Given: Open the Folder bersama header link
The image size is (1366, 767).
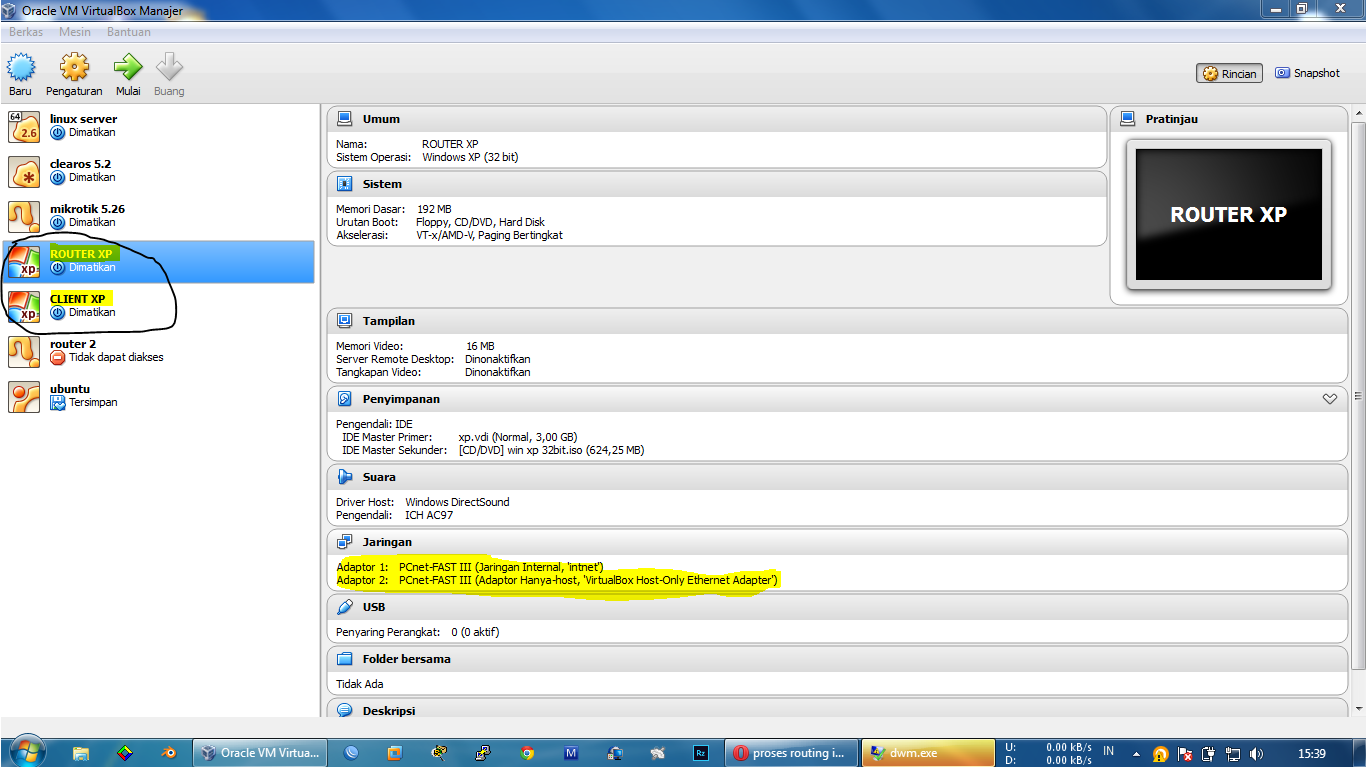Looking at the screenshot, I should [406, 659].
